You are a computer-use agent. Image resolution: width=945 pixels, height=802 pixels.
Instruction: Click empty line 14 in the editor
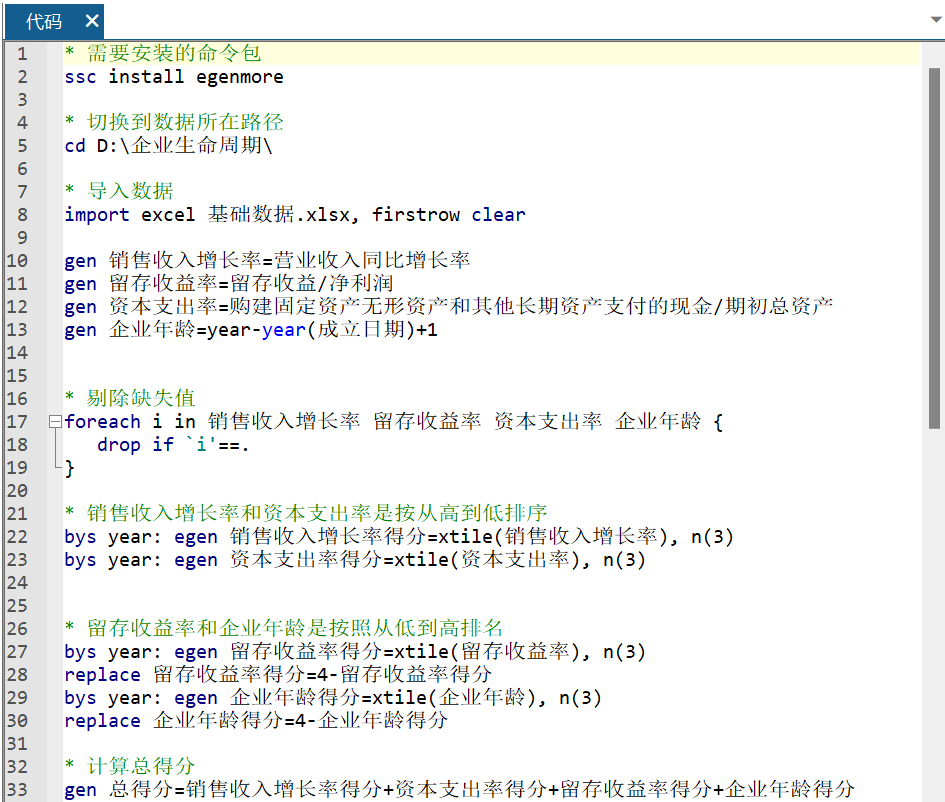[491, 353]
